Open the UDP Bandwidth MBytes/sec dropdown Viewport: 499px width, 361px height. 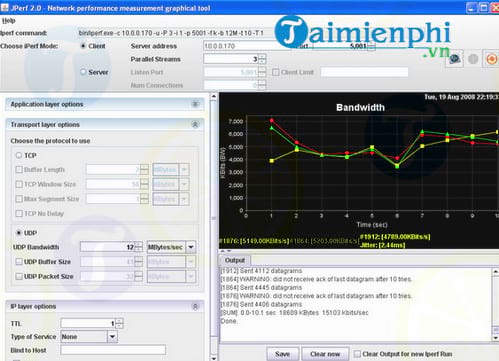(x=191, y=247)
